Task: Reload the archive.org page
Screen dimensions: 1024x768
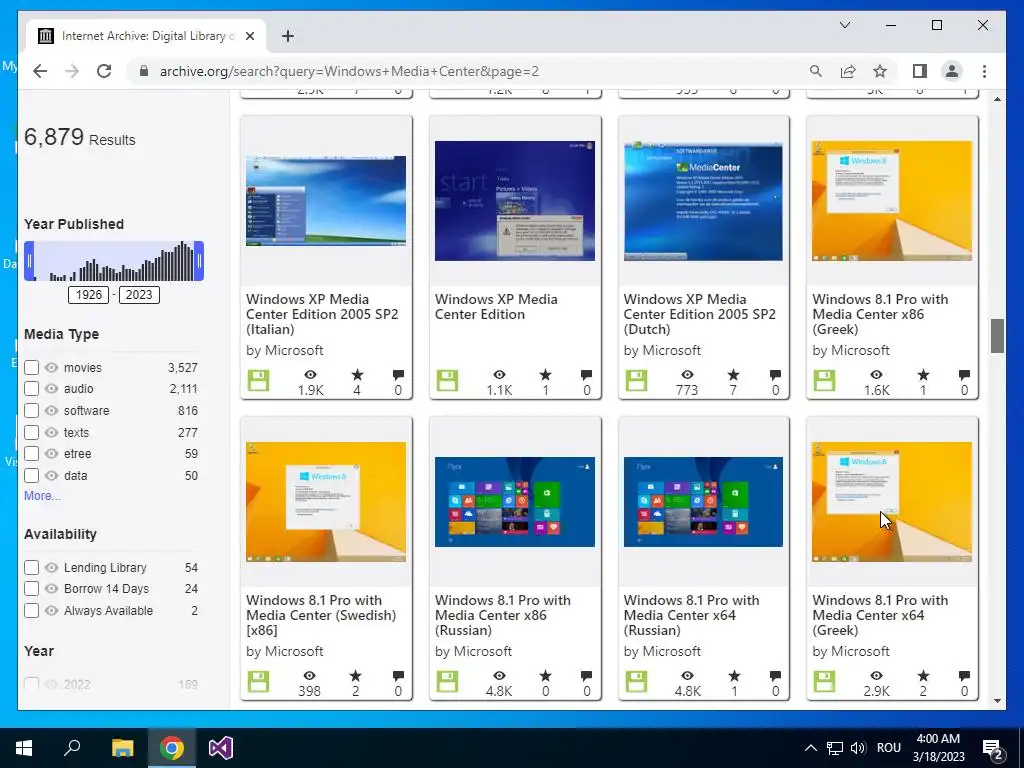Action: pos(104,71)
